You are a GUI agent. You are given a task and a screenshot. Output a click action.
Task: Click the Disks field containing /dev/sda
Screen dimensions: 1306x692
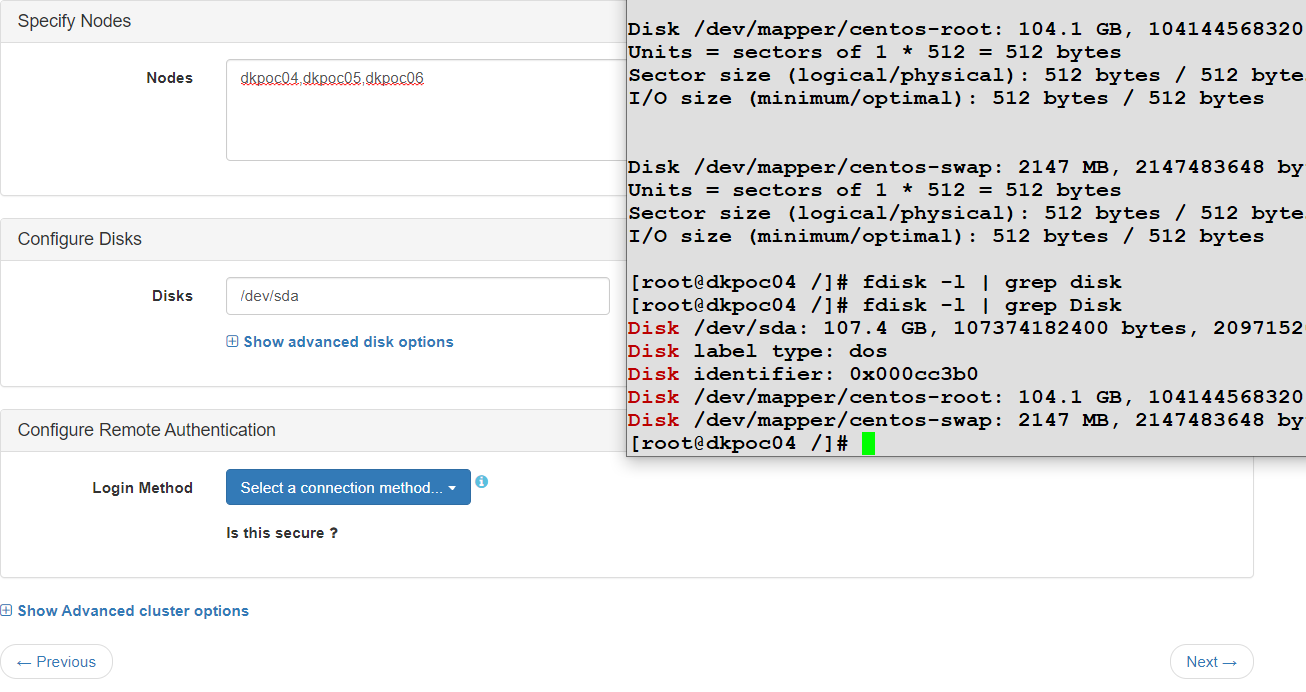[x=418, y=296]
